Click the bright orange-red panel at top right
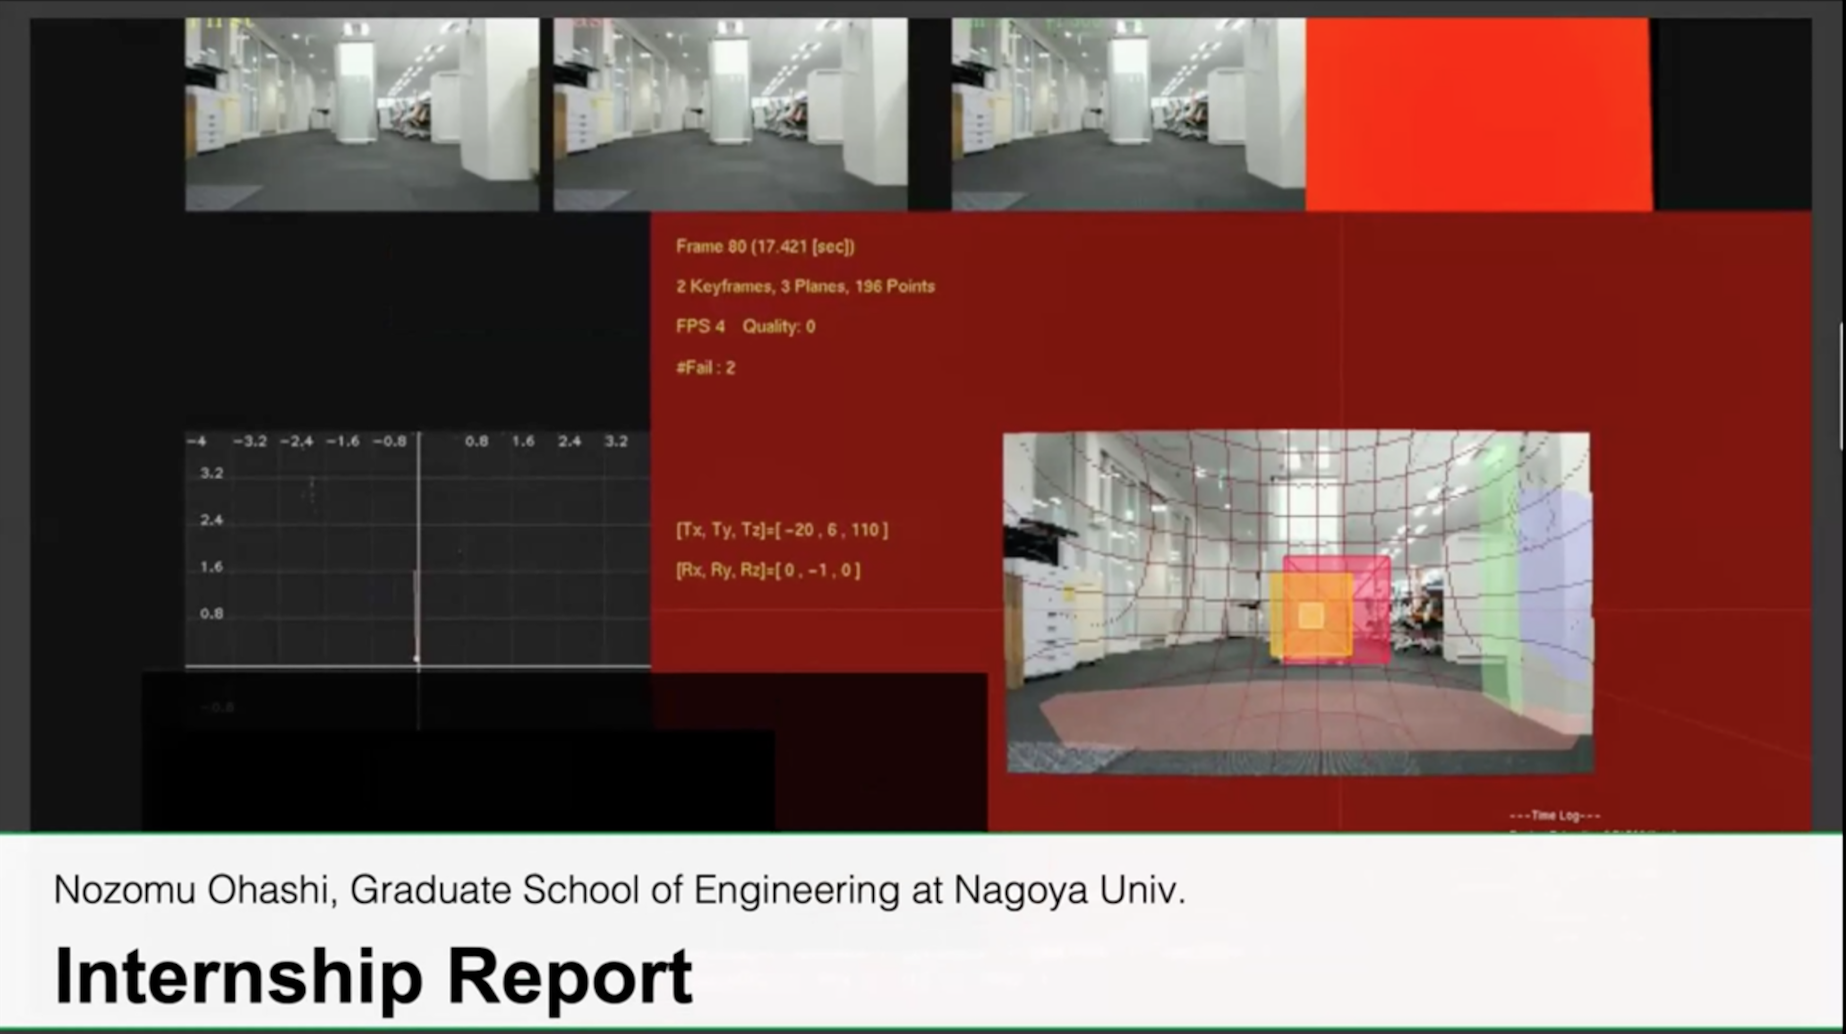Screen dimensions: 1846x1034 pyautogui.click(x=1478, y=114)
